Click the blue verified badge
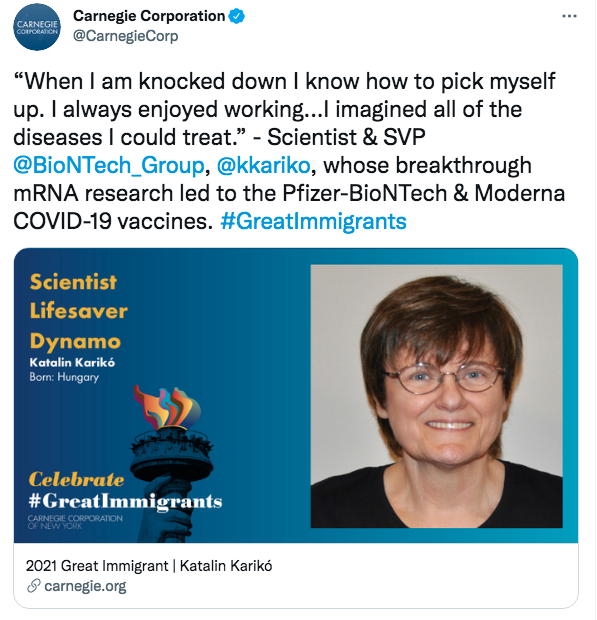This screenshot has width=597, height=620. pyautogui.click(x=237, y=16)
